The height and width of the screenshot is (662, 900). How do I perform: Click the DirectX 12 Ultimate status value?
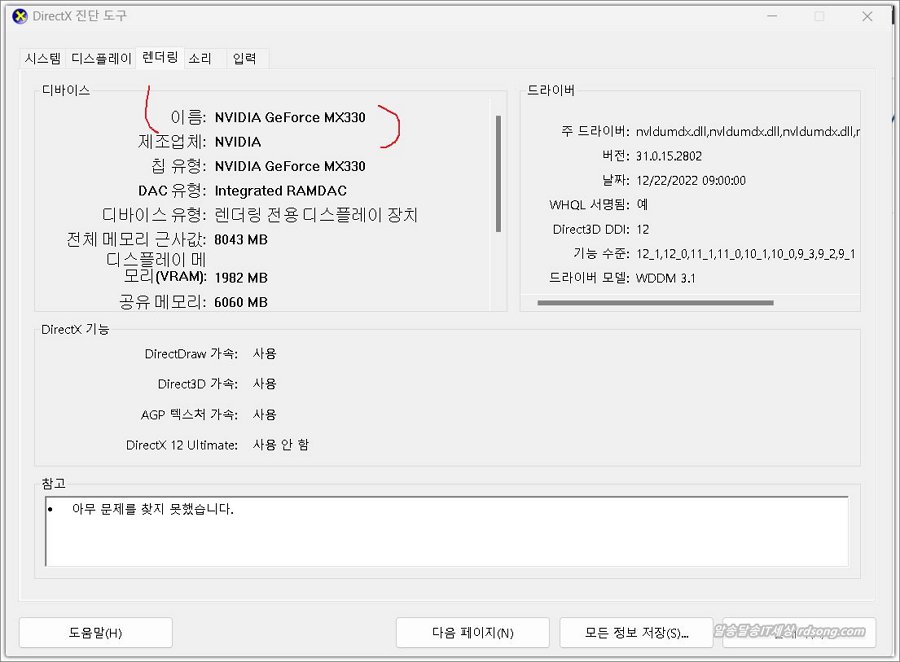coord(280,445)
